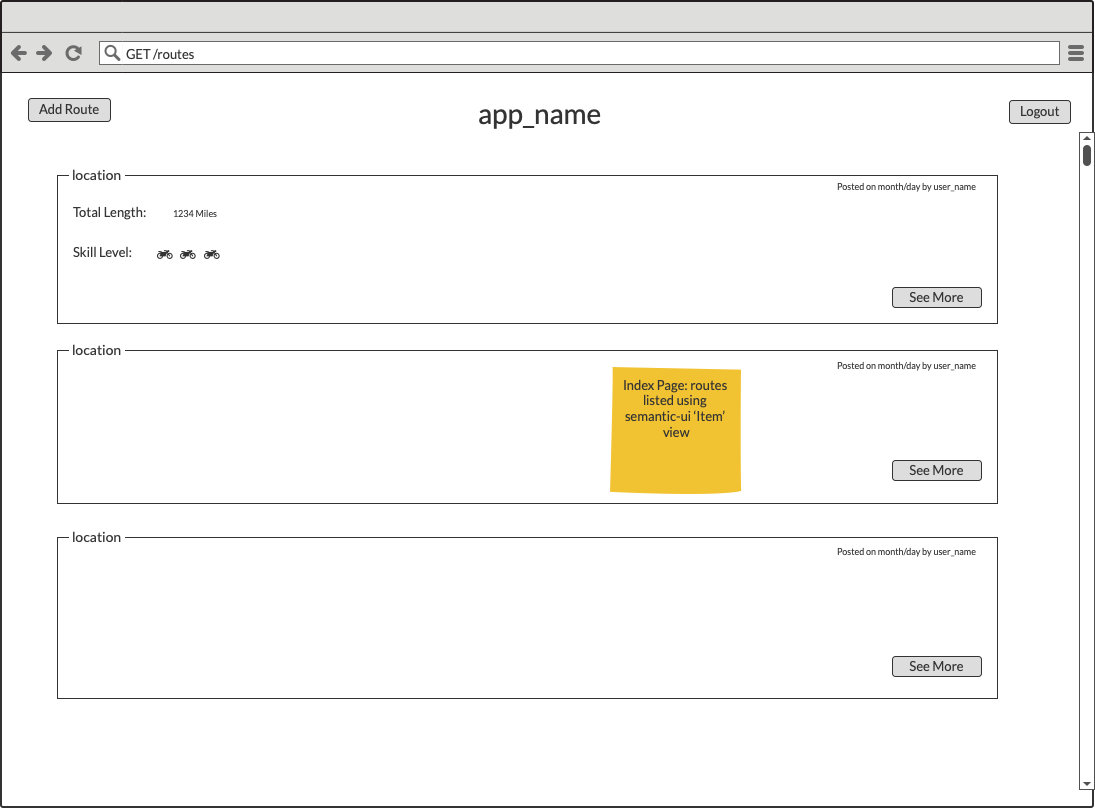Image resolution: width=1095 pixels, height=808 pixels.
Task: Click the browser back arrow
Action: [x=19, y=53]
